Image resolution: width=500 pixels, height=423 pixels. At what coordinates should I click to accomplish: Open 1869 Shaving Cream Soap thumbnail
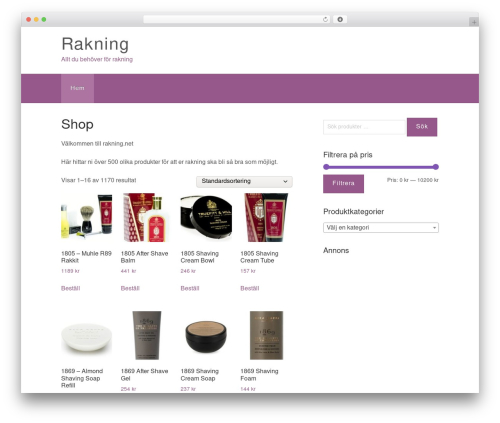(206, 335)
